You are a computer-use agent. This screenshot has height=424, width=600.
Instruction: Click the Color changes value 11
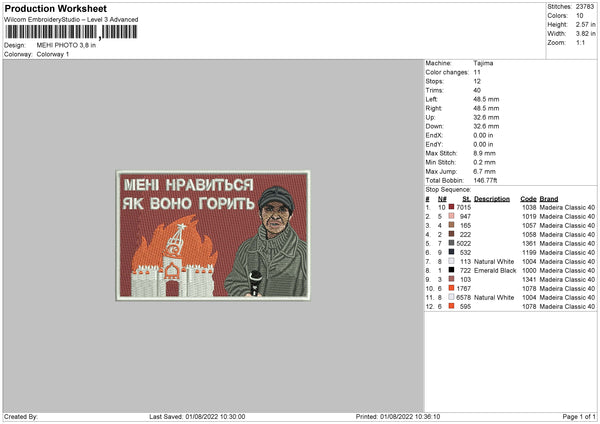click(x=477, y=72)
